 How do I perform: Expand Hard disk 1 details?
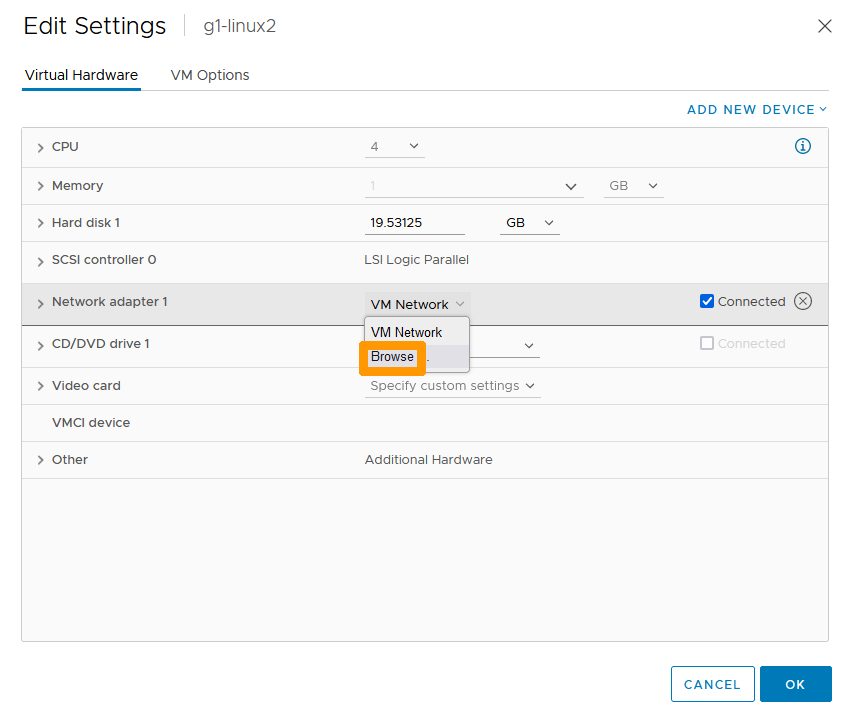[41, 224]
